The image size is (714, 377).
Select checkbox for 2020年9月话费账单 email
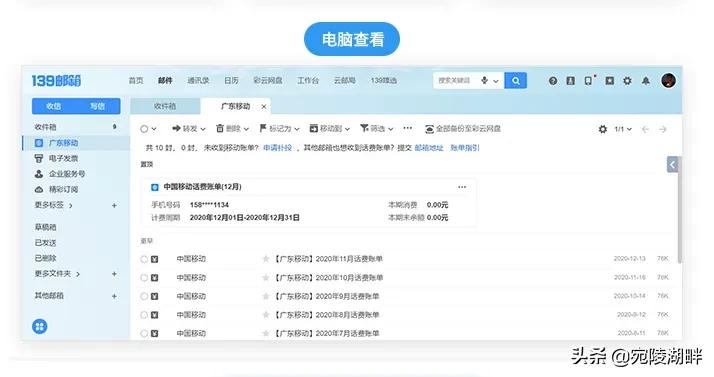click(144, 296)
